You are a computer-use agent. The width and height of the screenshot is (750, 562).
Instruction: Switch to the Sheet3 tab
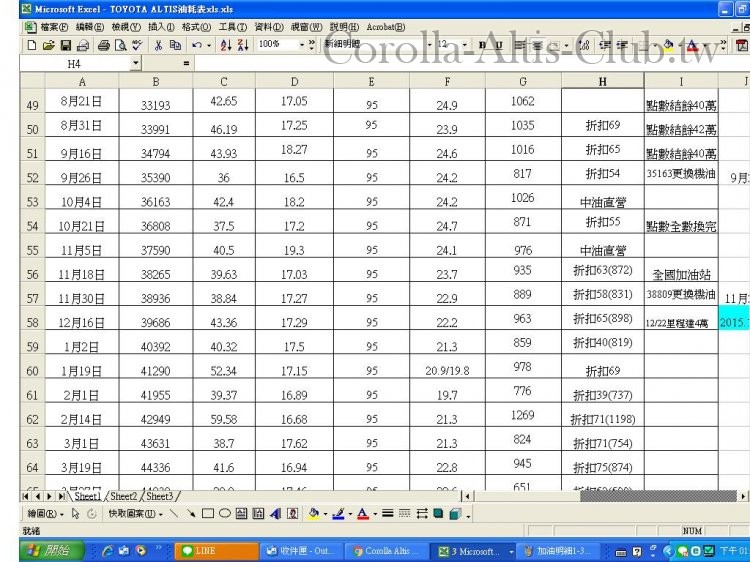(x=159, y=496)
